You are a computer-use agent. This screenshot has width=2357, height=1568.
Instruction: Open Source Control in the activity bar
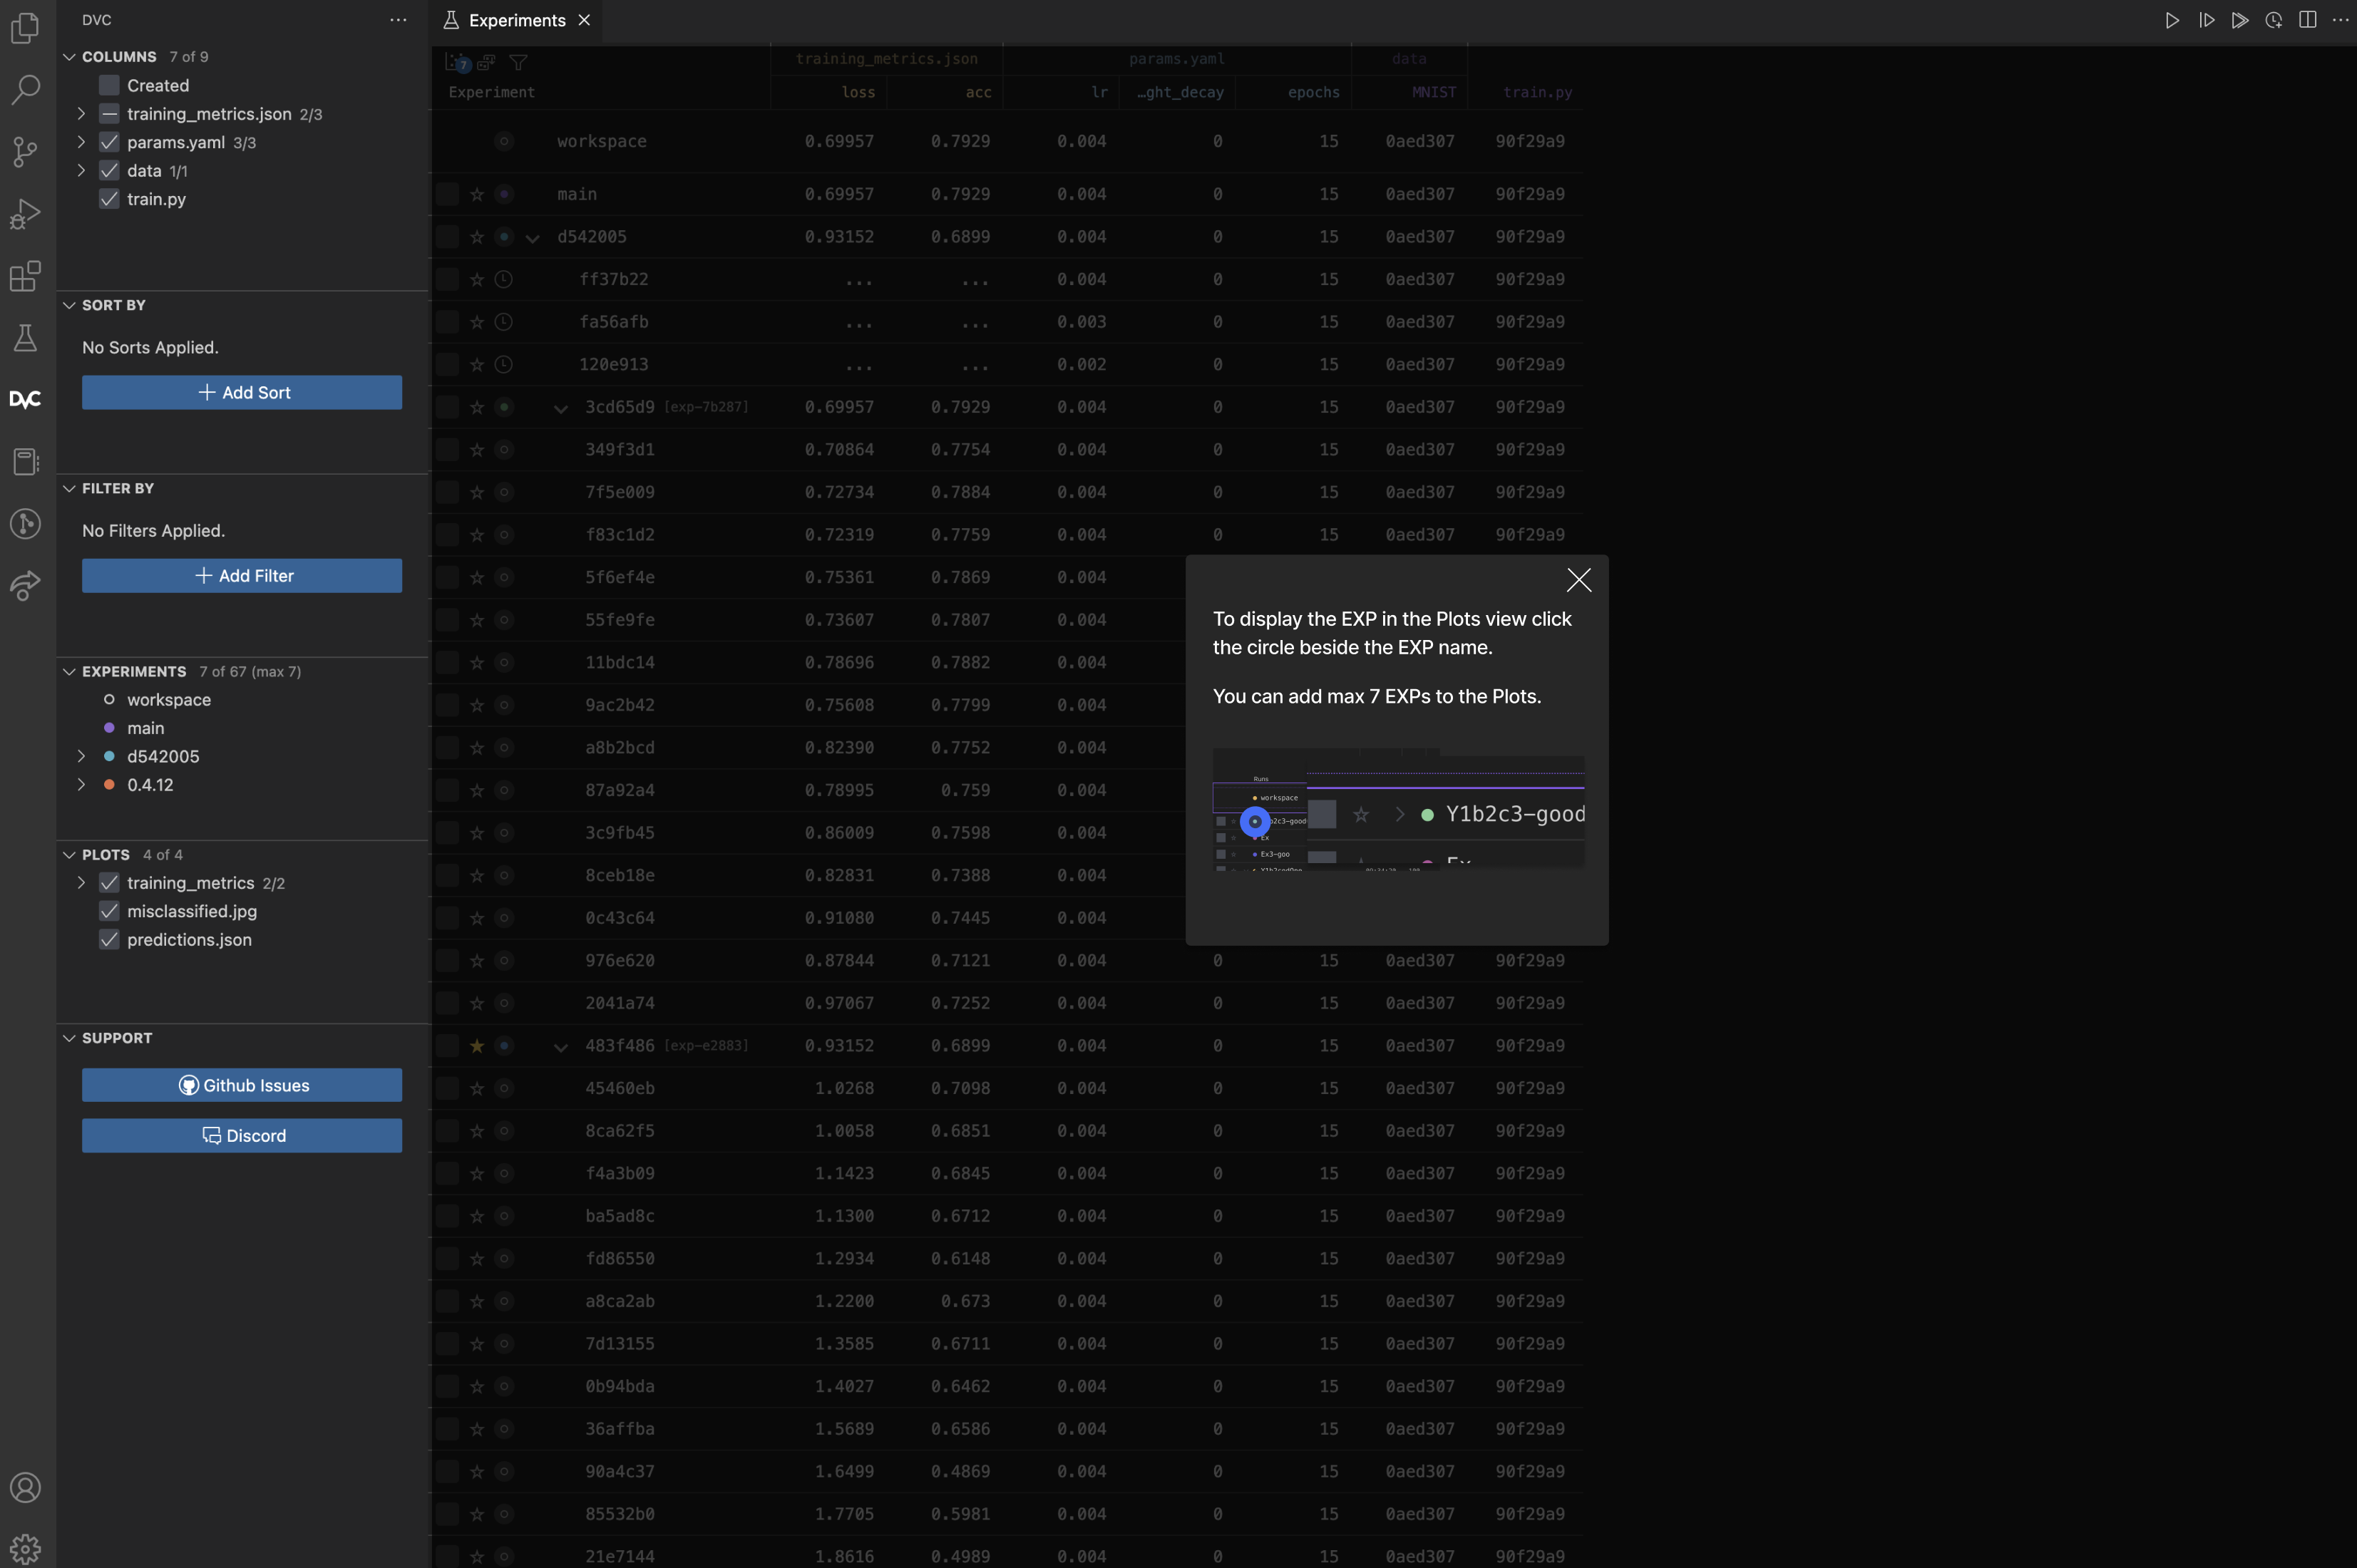pyautogui.click(x=25, y=151)
